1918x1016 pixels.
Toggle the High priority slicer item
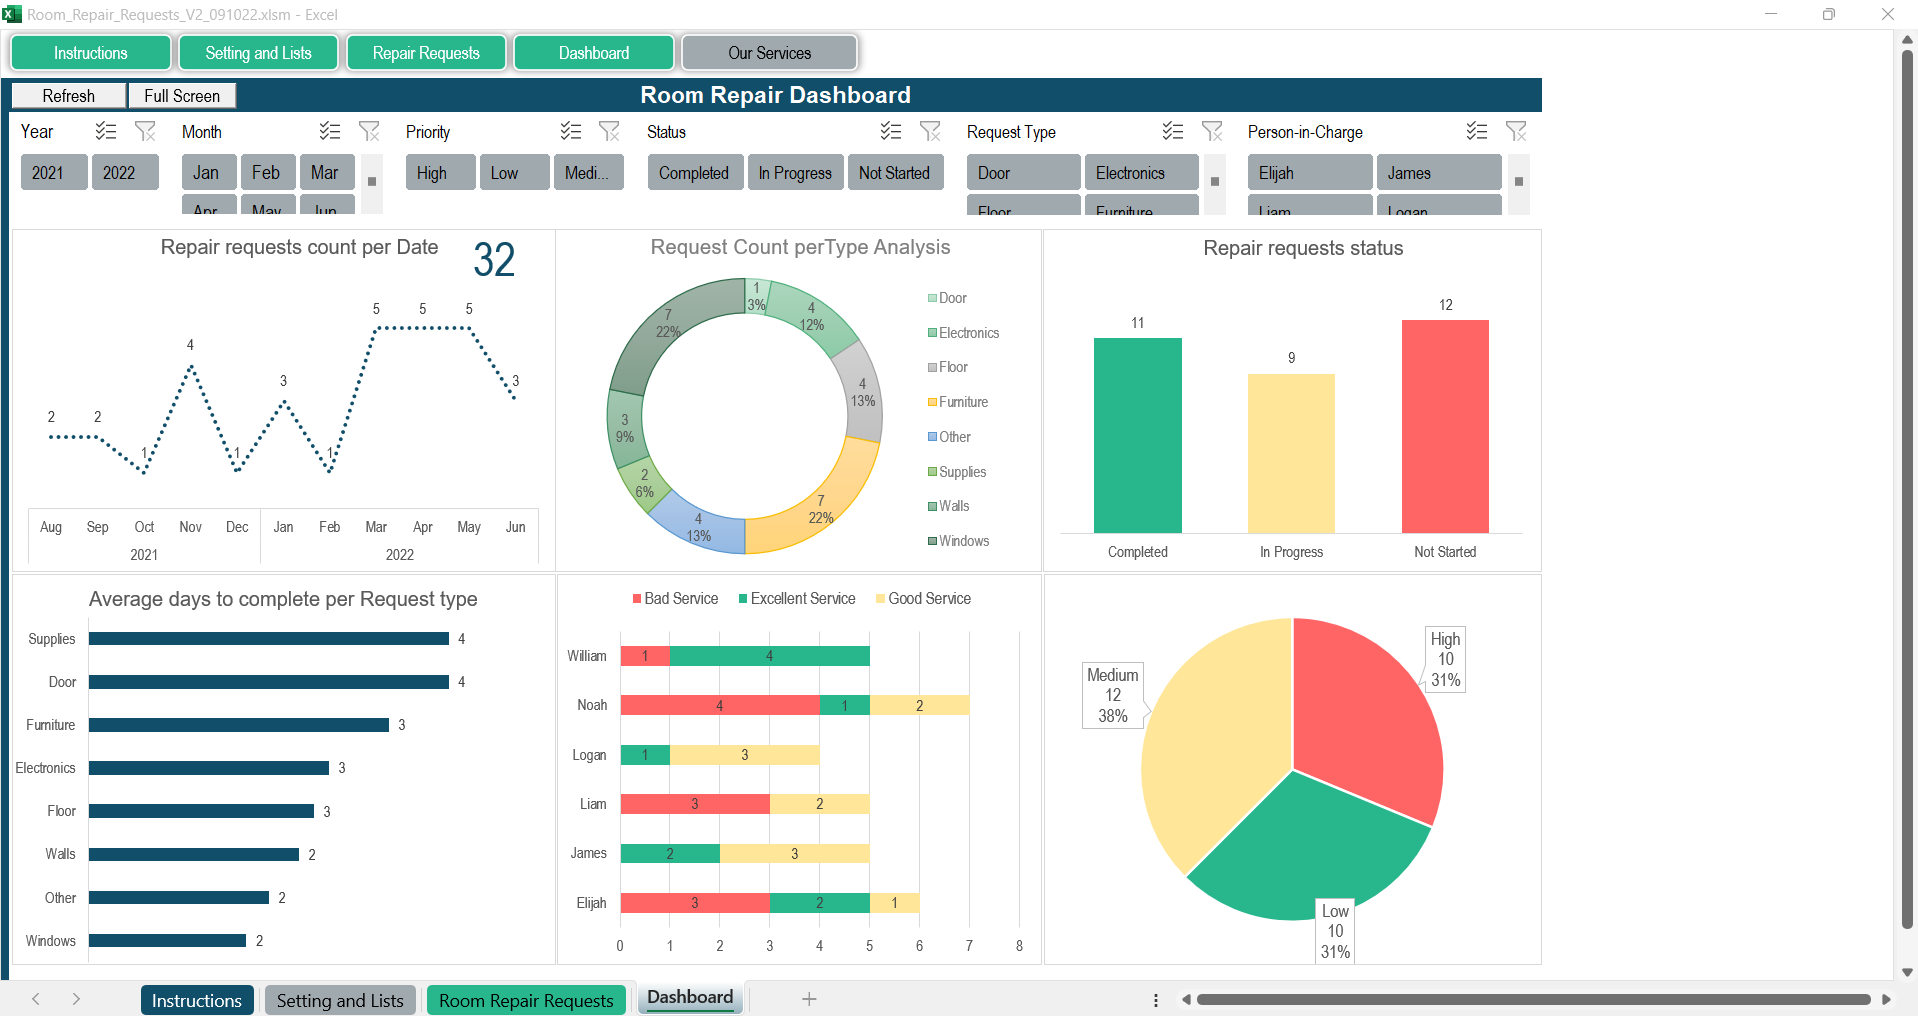440,173
